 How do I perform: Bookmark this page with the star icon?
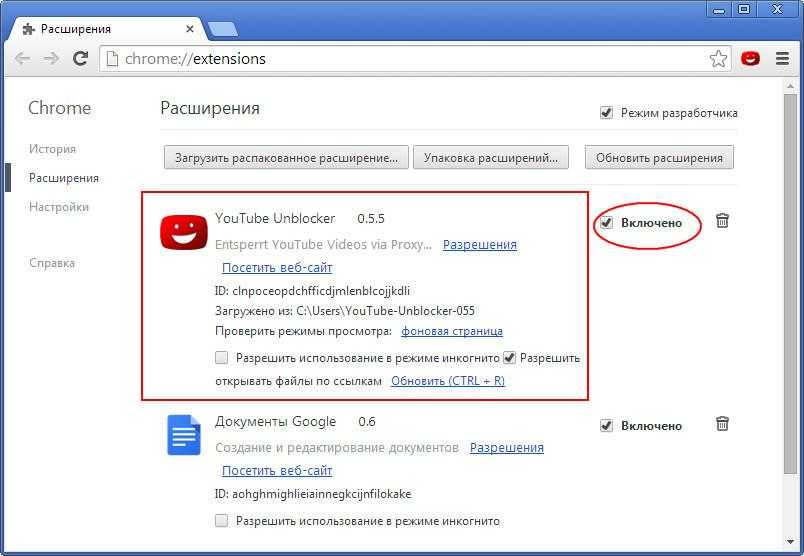coord(718,58)
